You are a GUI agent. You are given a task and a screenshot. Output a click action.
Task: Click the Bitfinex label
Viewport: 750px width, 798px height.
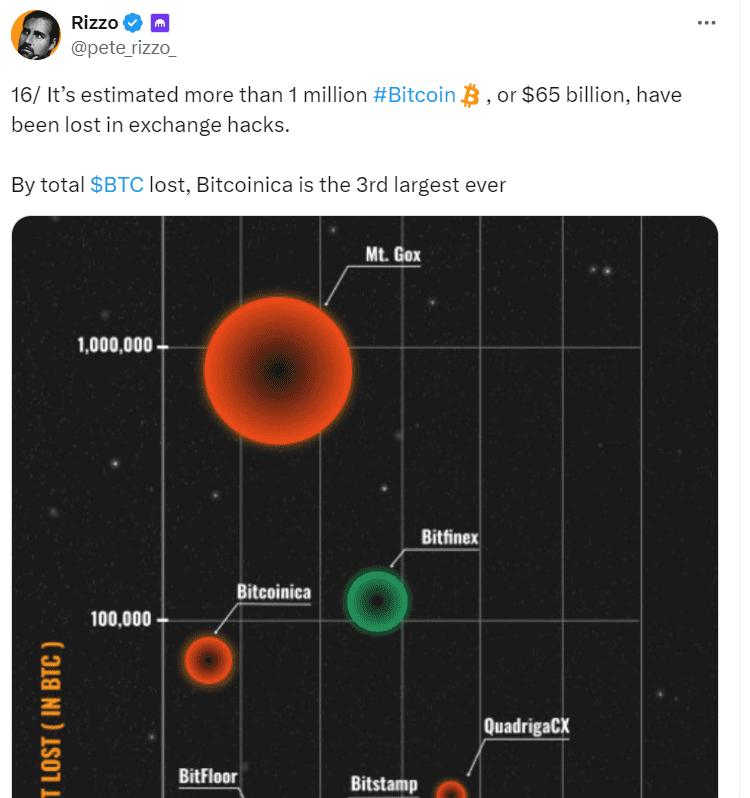[x=449, y=538]
